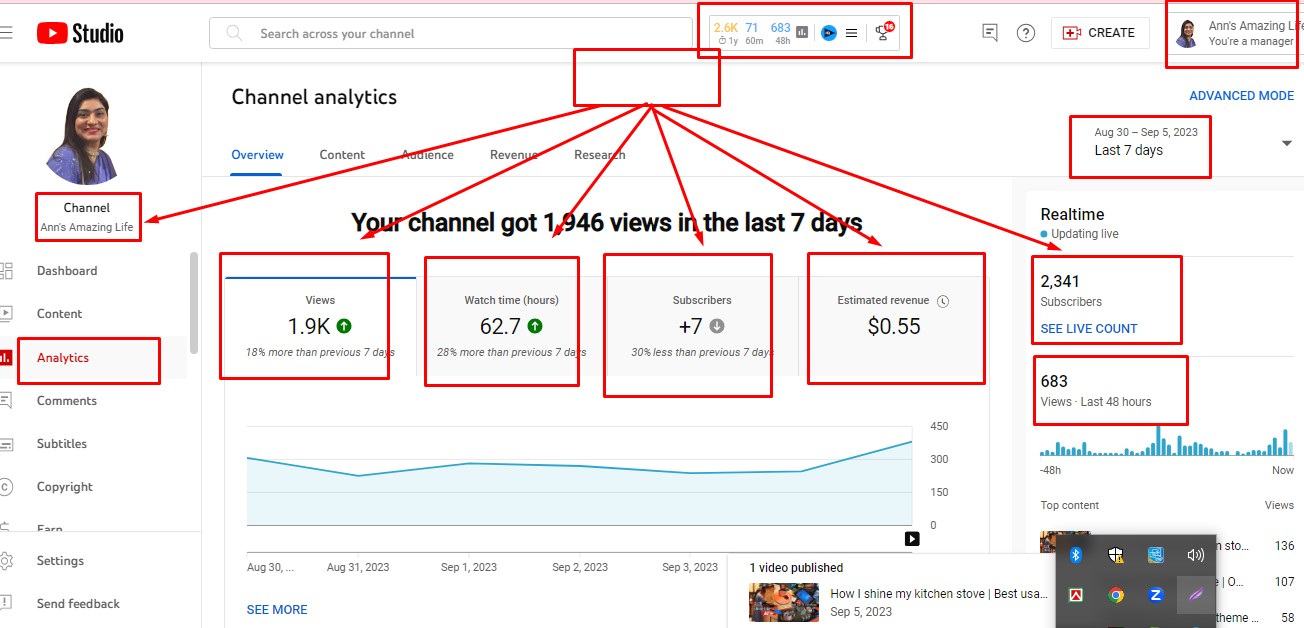
Task: Click the search across your channel field
Action: click(450, 33)
